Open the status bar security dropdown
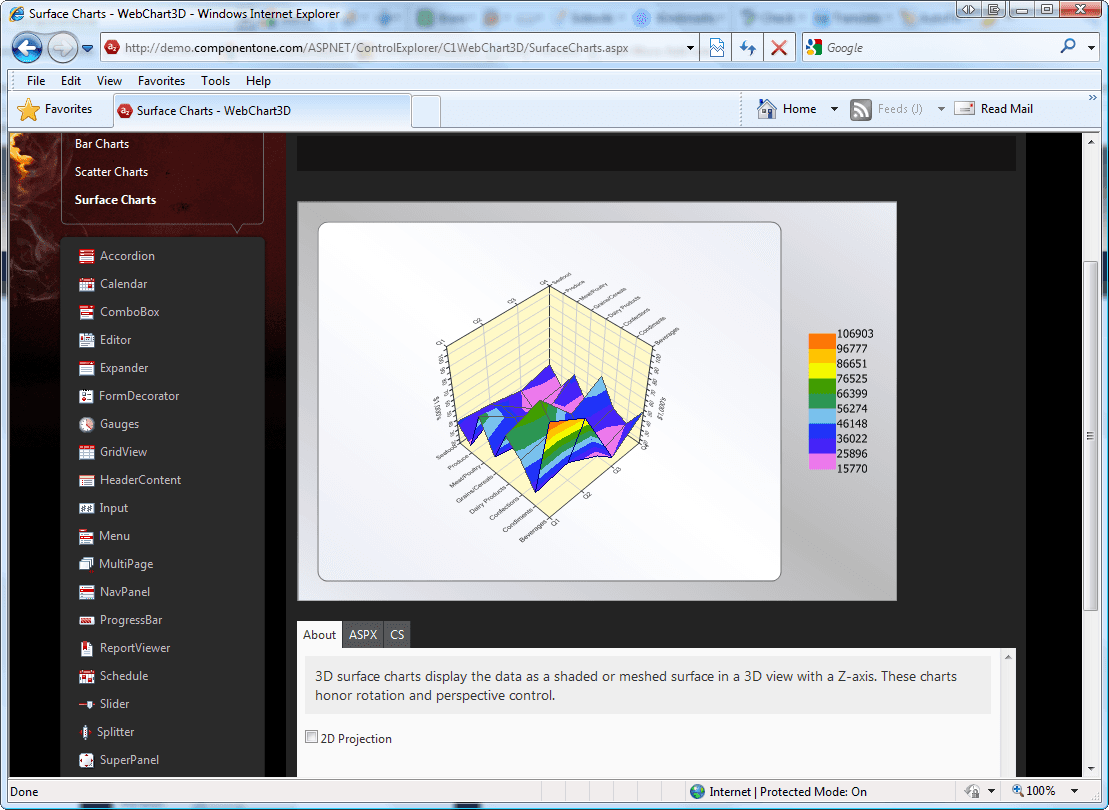This screenshot has width=1109, height=810. [992, 791]
